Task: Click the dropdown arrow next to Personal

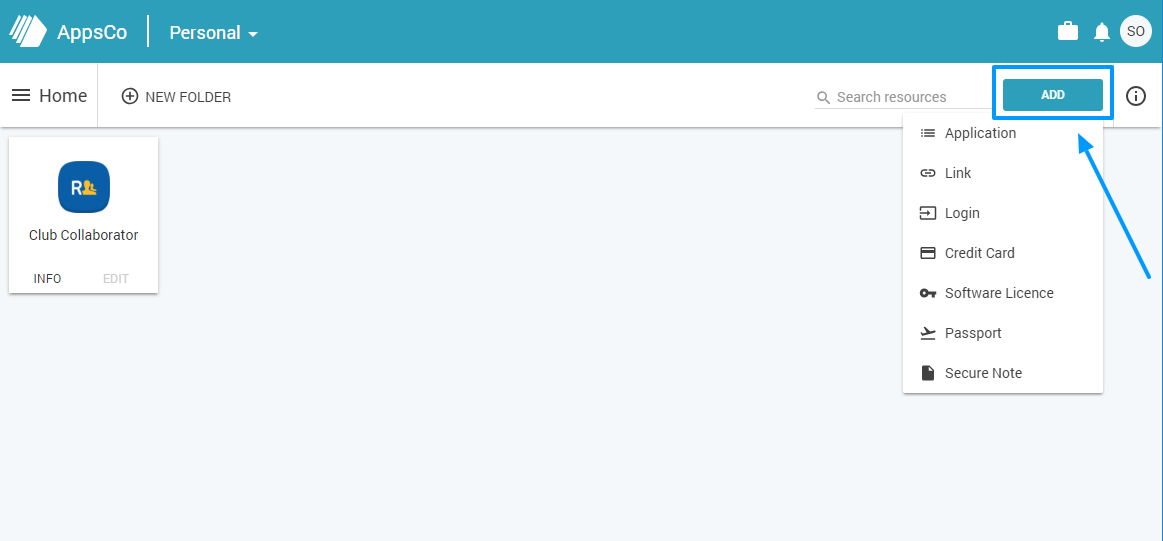Action: click(x=253, y=34)
